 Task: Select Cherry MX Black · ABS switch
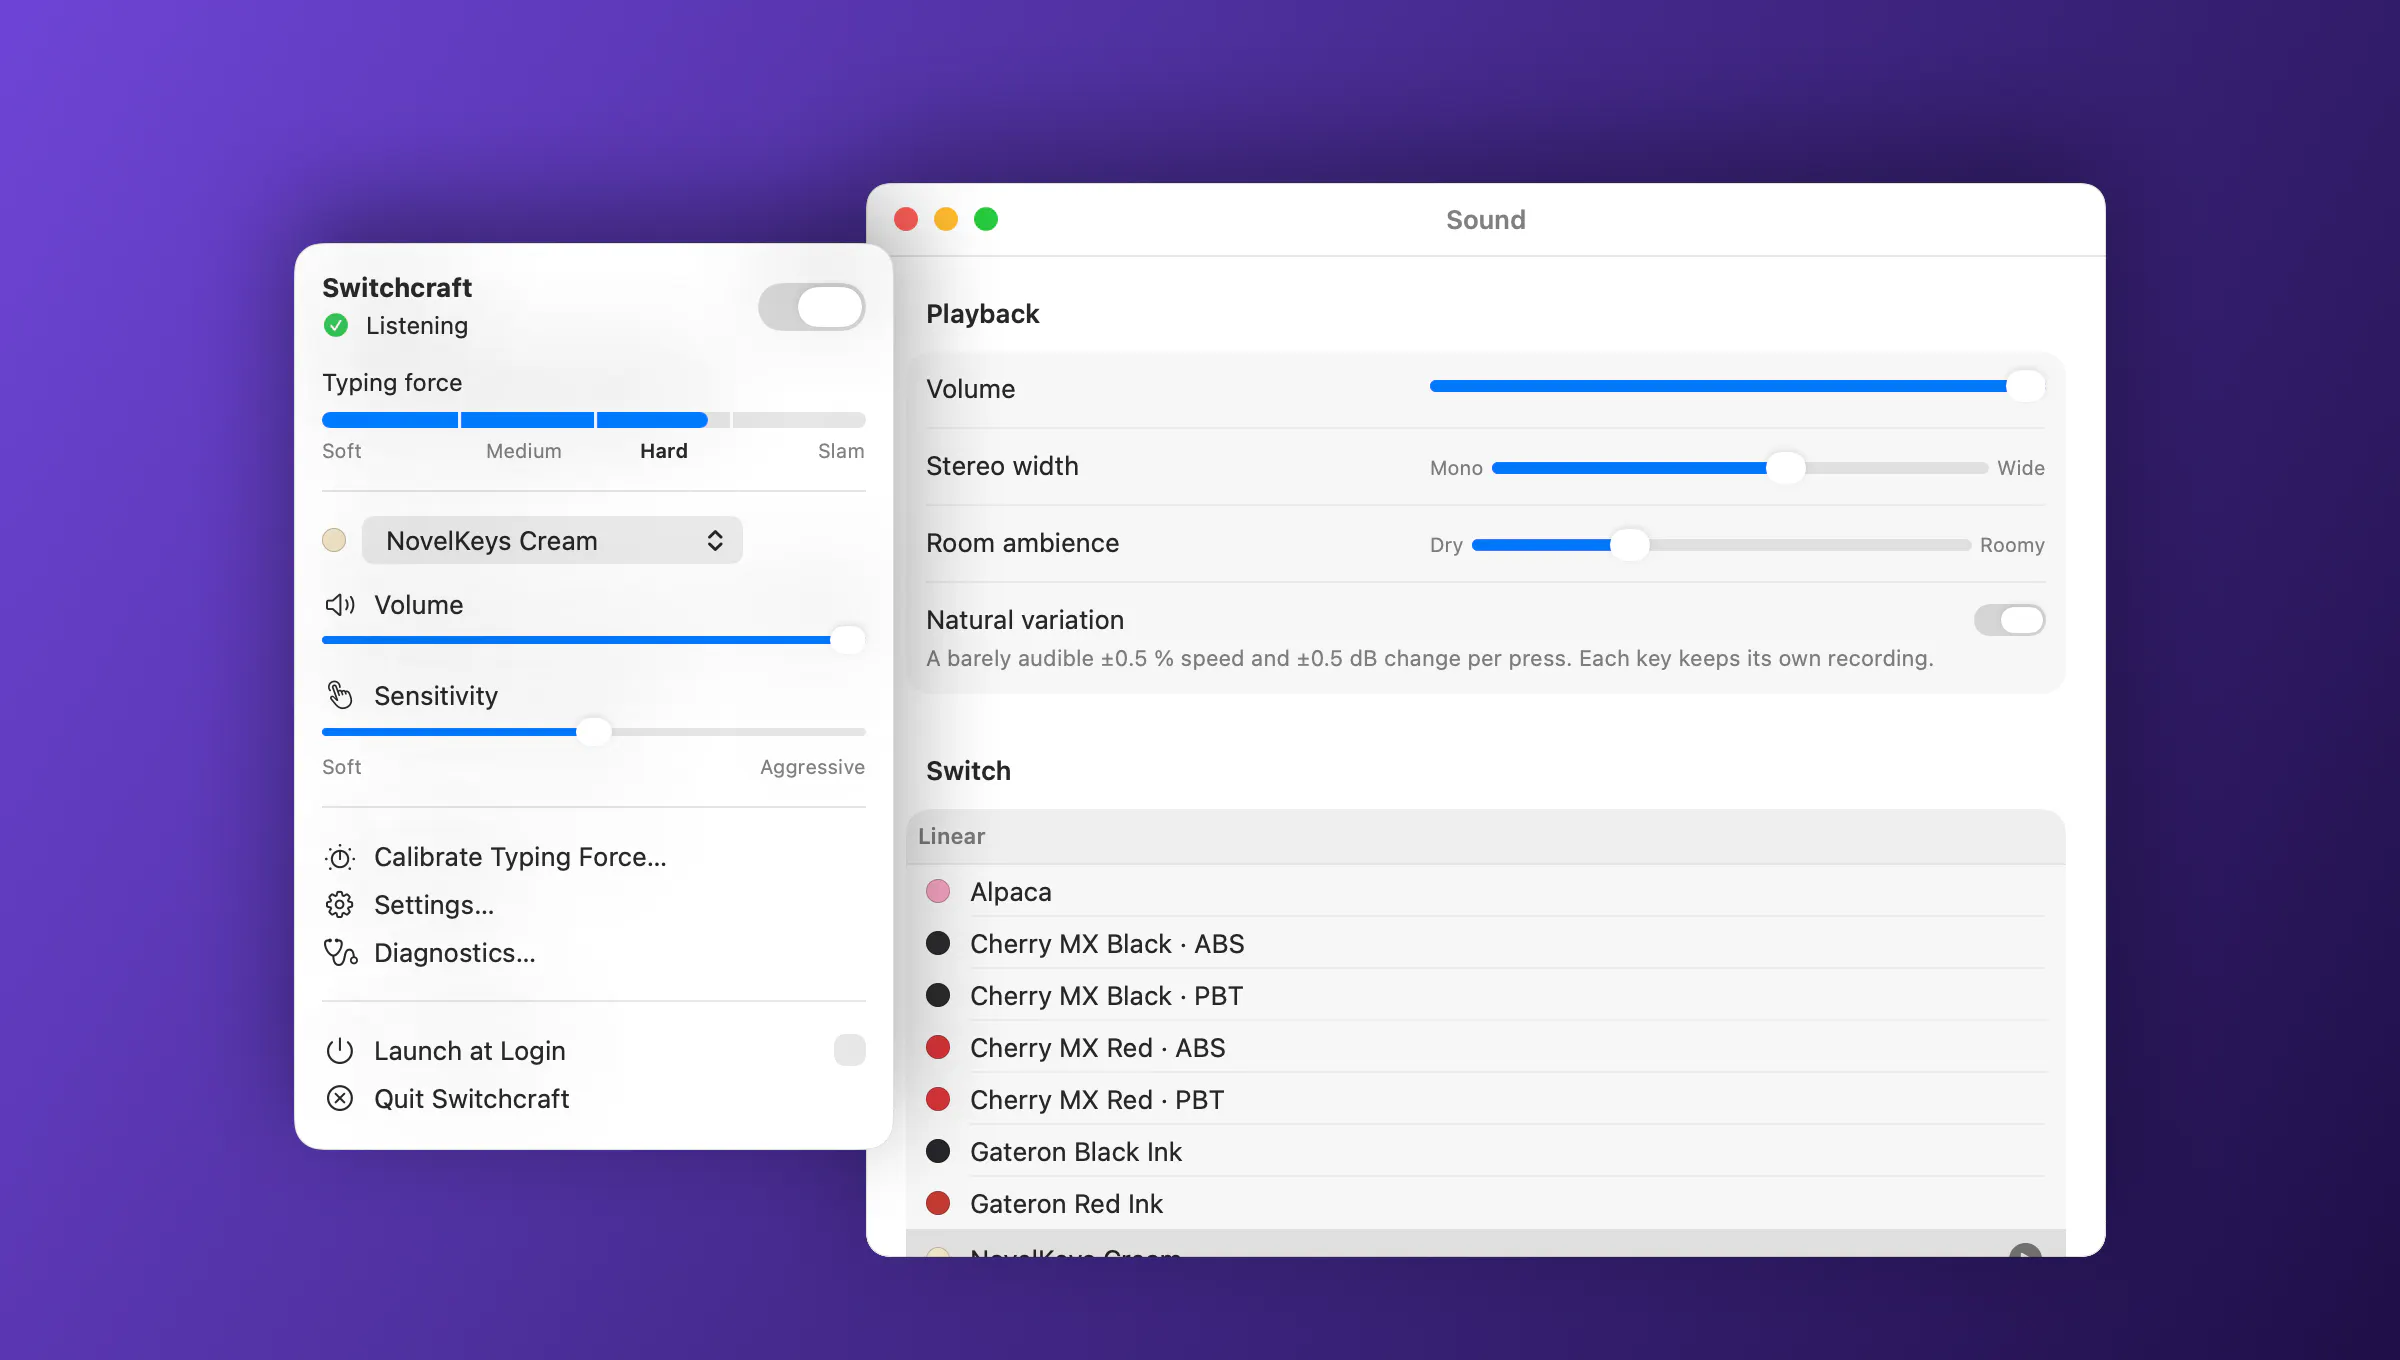tap(1486, 943)
